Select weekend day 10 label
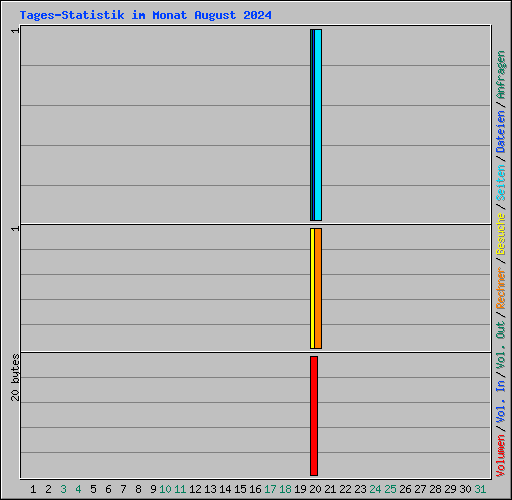 pyautogui.click(x=165, y=489)
